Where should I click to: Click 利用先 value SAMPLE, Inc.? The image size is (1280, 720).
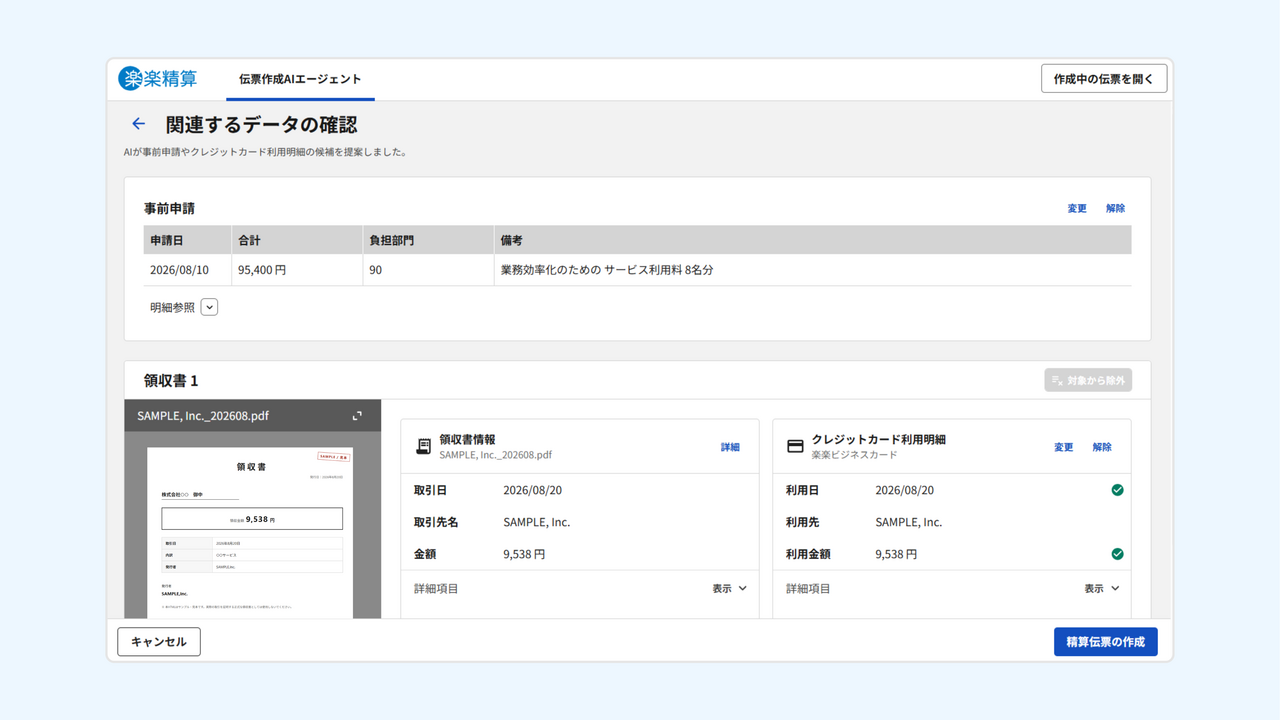[909, 522]
